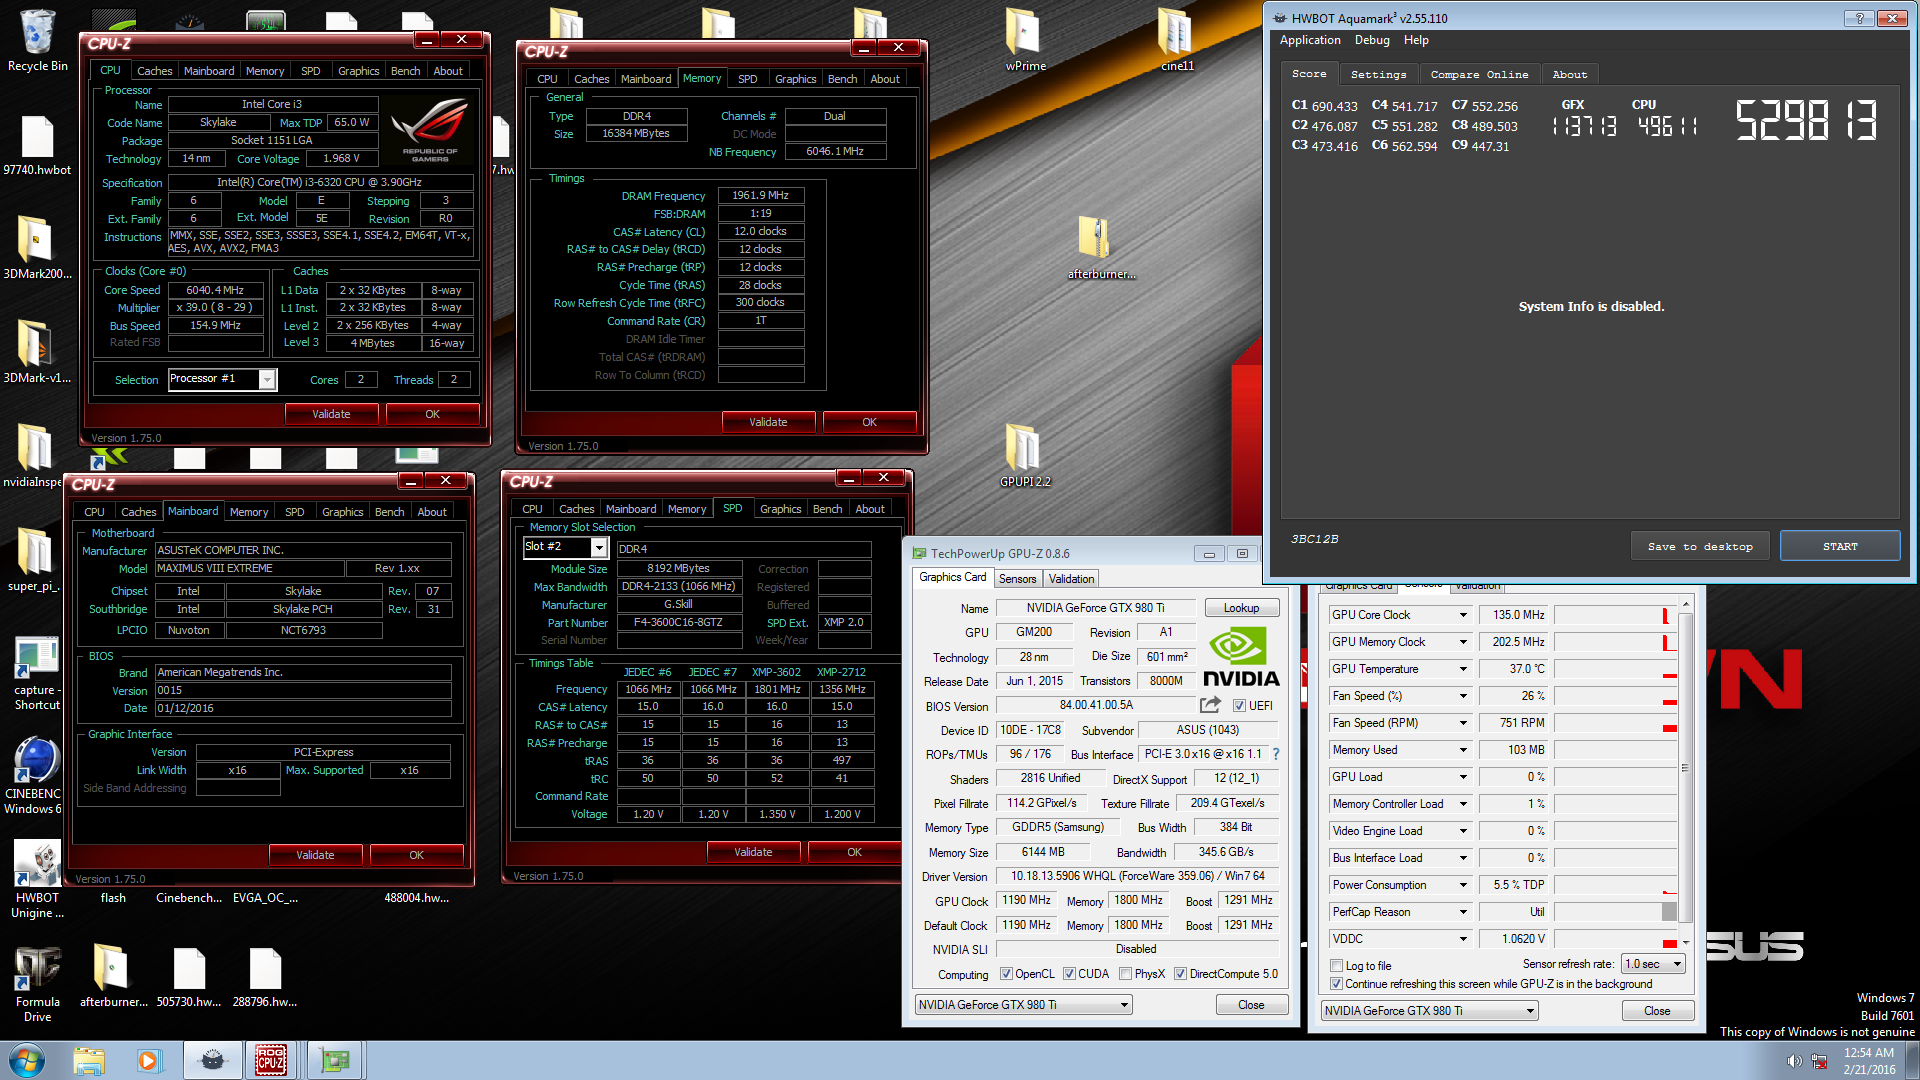1920x1080 pixels.
Task: Click the GPU-Z sensors scrollbar down arrow
Action: 1685,942
